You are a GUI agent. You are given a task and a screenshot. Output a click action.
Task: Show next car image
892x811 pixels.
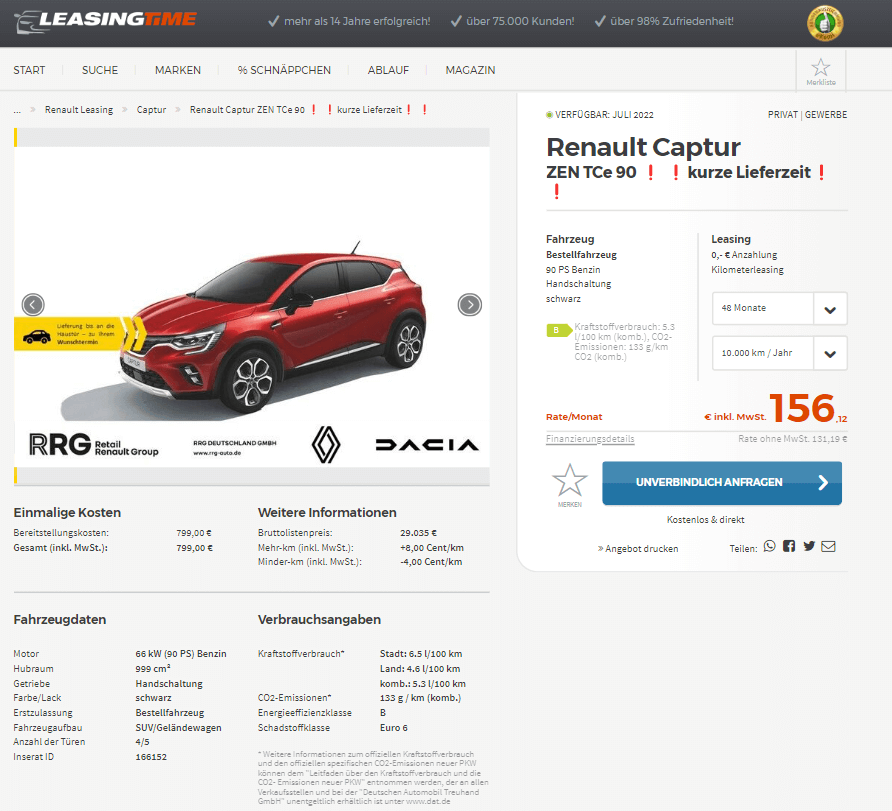pos(470,305)
